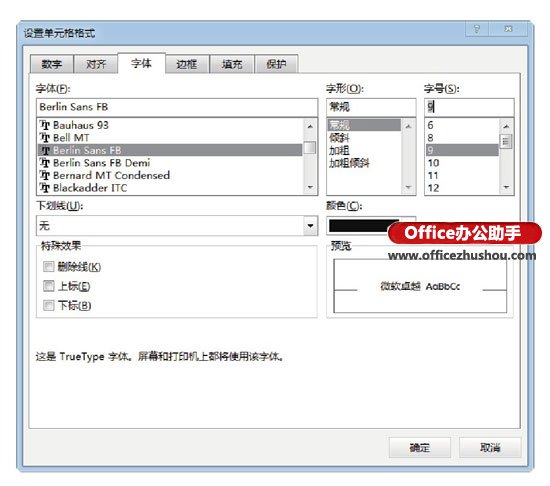The image size is (550, 486).
Task: Open the 颜色 color picker swatch
Action: [365, 225]
